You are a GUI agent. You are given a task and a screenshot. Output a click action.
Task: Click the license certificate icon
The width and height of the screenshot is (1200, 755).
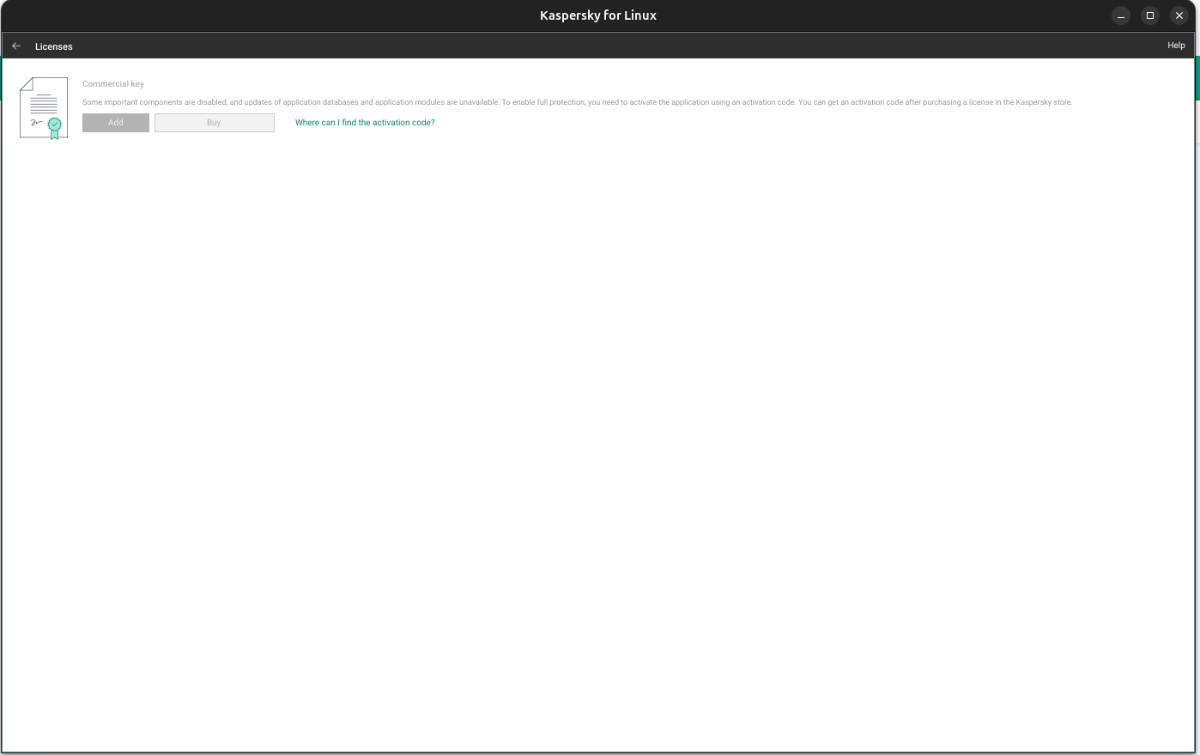click(x=44, y=108)
